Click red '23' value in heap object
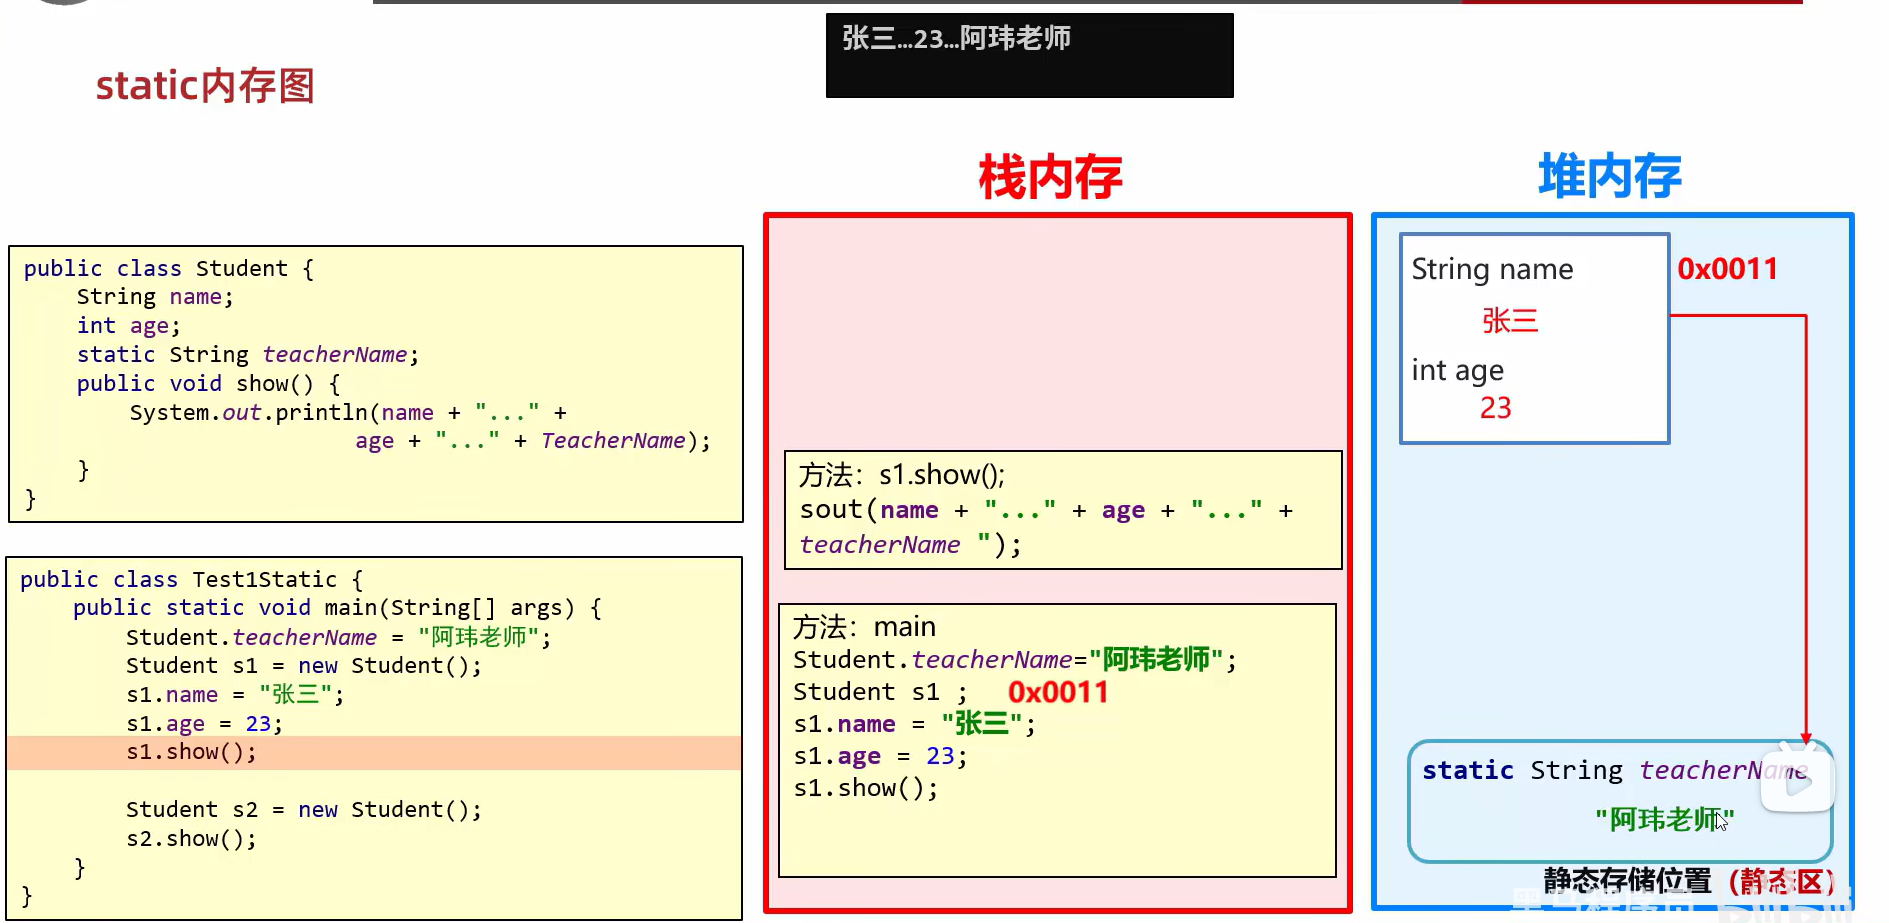Image resolution: width=1889 pixels, height=923 pixels. point(1496,408)
